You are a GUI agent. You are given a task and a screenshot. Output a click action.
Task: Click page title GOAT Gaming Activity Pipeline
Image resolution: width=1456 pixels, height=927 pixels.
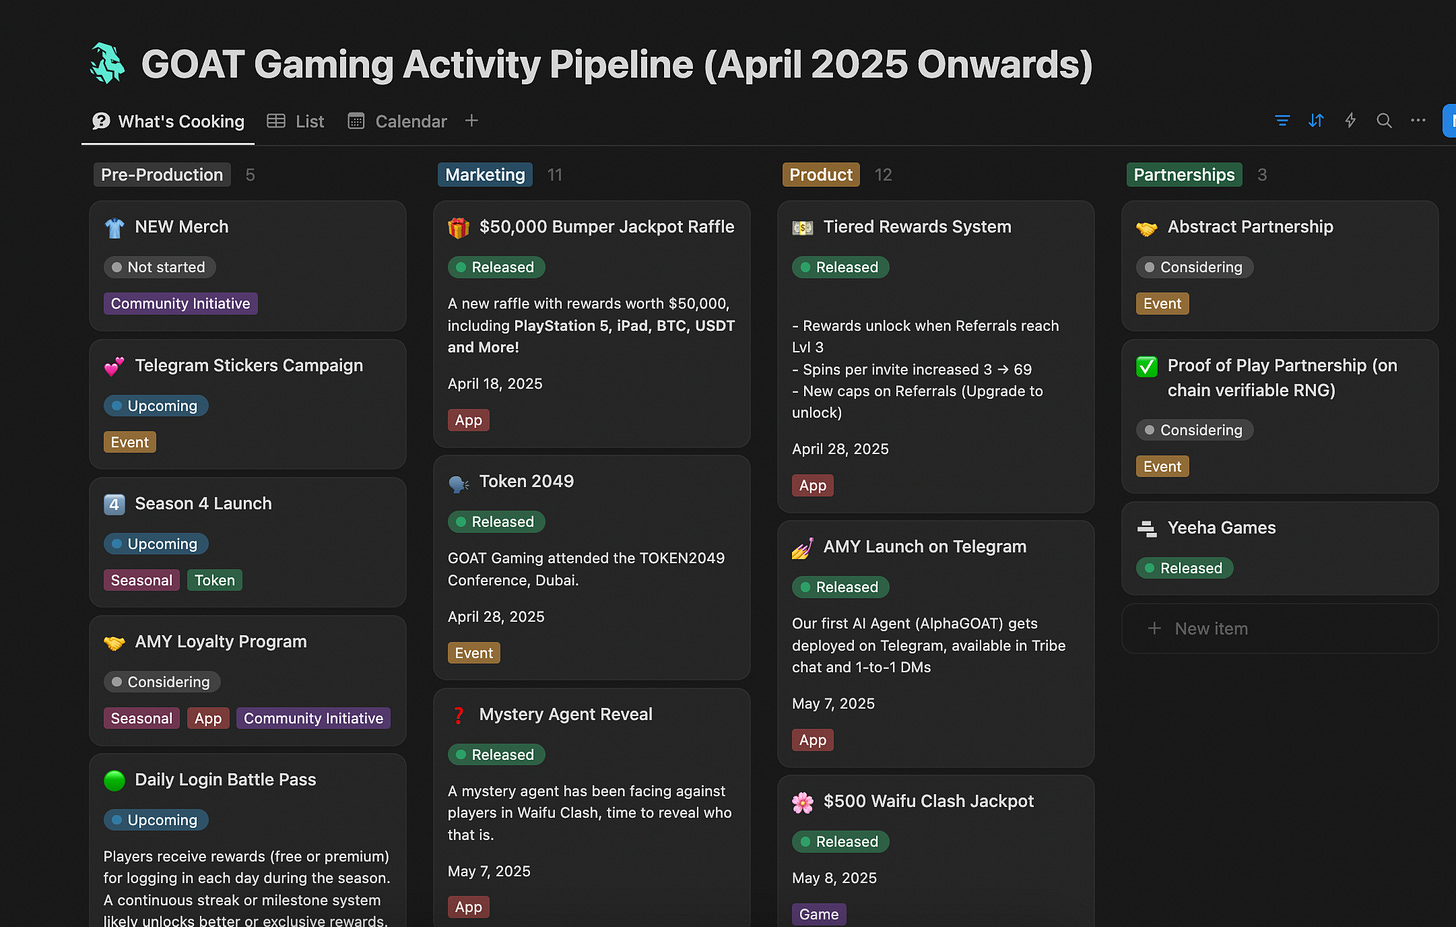point(617,64)
